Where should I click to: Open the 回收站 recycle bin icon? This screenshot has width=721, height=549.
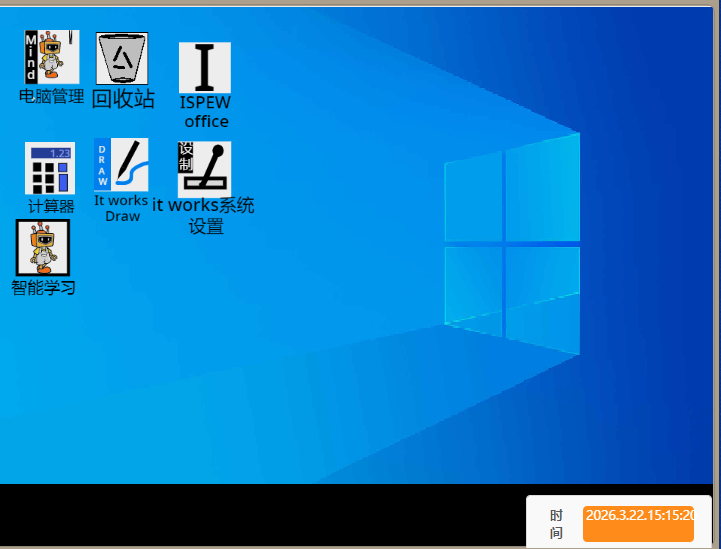[x=122, y=59]
